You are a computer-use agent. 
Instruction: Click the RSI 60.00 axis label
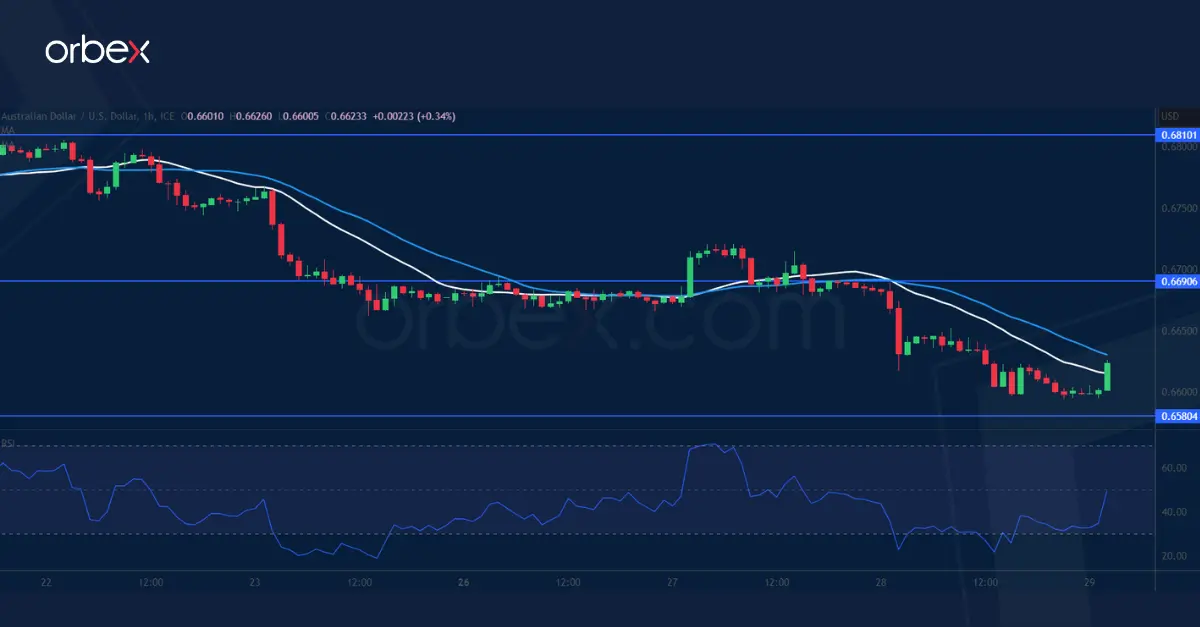tap(1174, 468)
